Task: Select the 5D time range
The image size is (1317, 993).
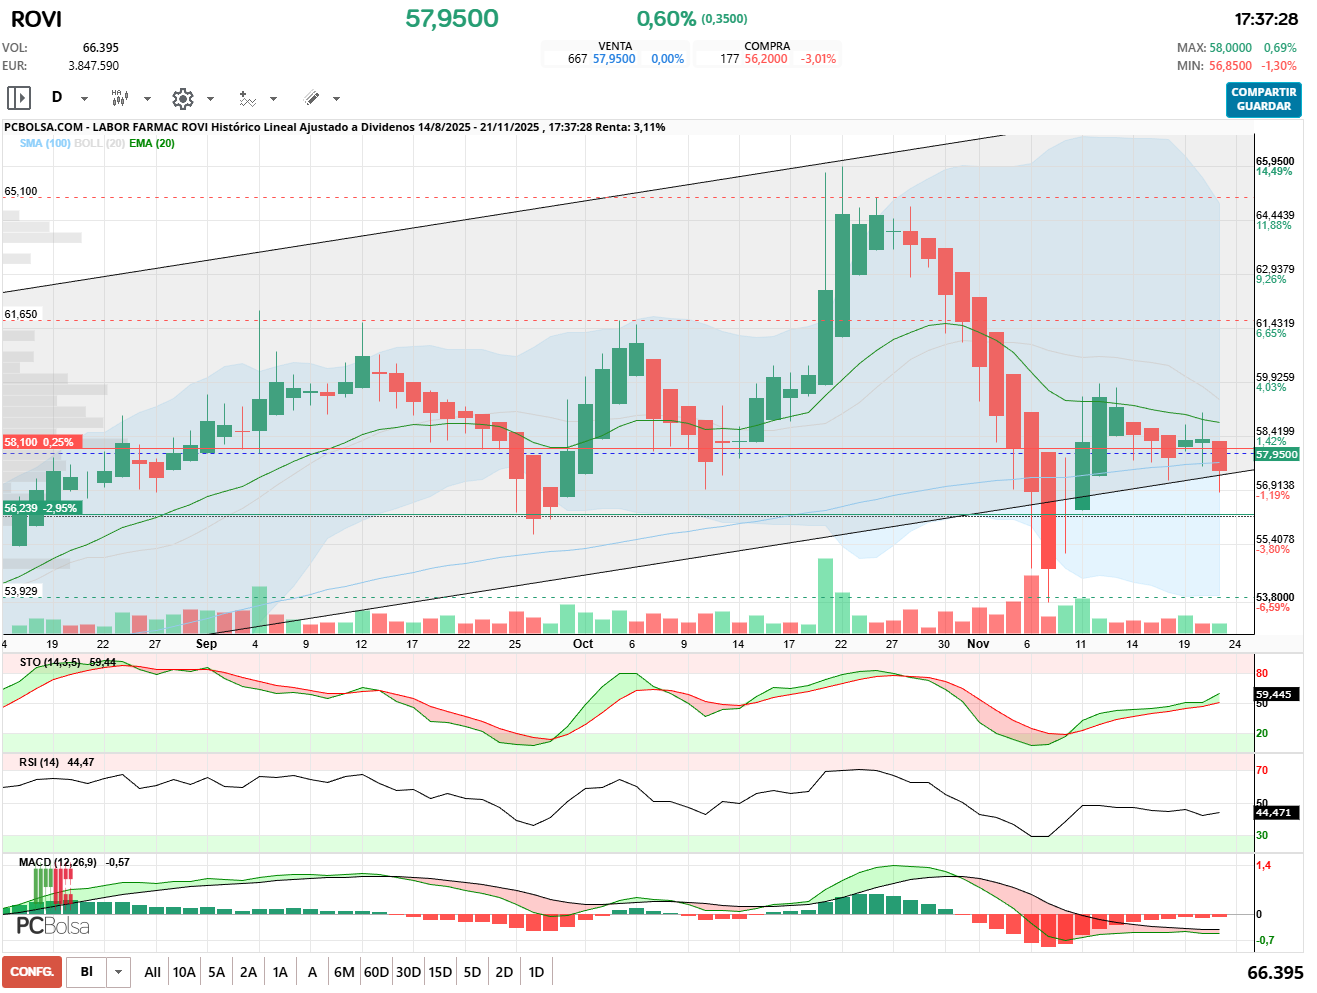Action: [472, 972]
